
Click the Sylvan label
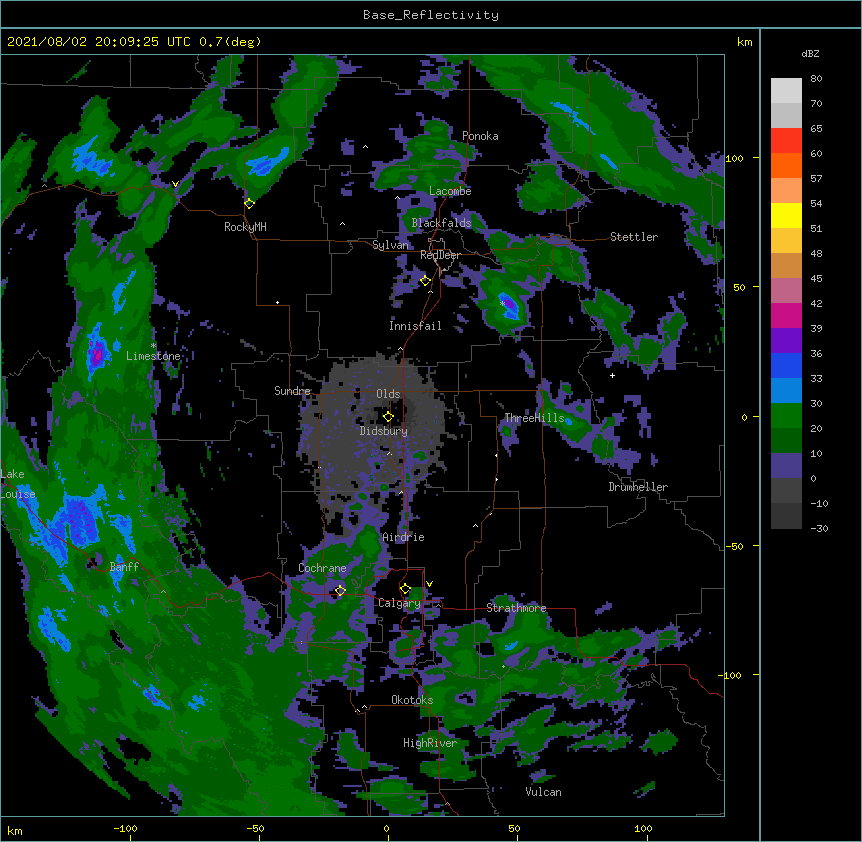(x=390, y=245)
